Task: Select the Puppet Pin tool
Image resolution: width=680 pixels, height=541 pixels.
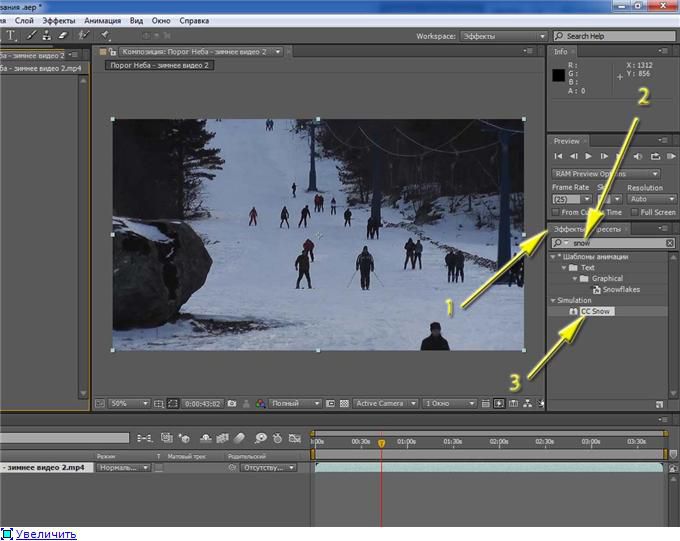Action: pyautogui.click(x=105, y=36)
